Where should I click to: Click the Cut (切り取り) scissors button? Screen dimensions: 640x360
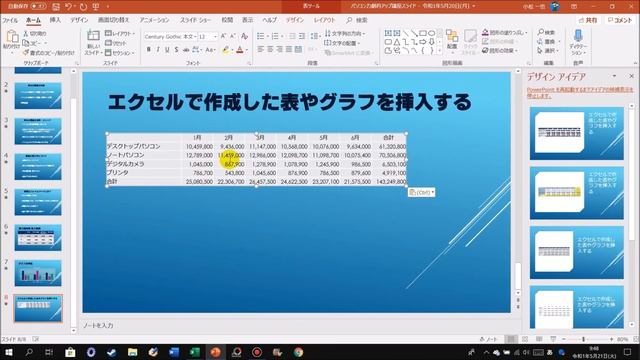point(35,33)
